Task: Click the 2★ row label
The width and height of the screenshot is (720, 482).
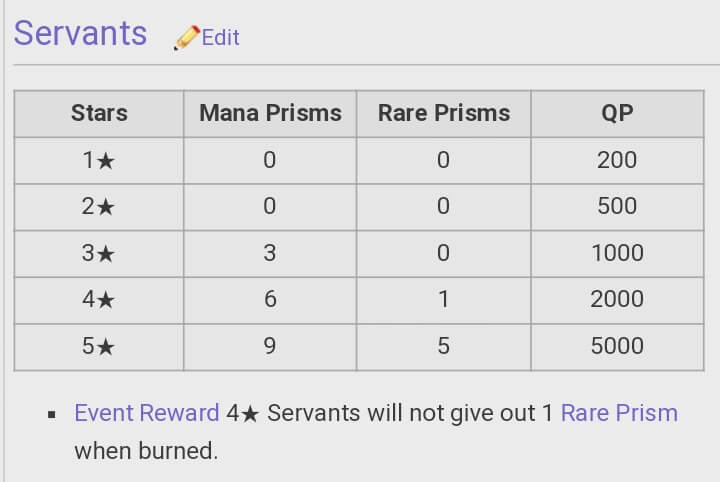Action: (99, 207)
